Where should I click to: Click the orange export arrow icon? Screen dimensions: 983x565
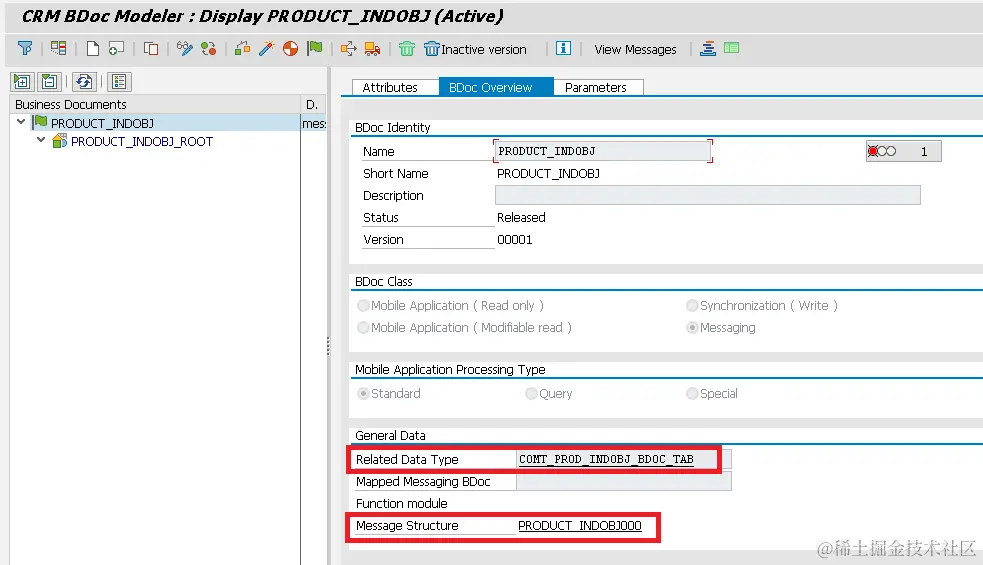(348, 48)
